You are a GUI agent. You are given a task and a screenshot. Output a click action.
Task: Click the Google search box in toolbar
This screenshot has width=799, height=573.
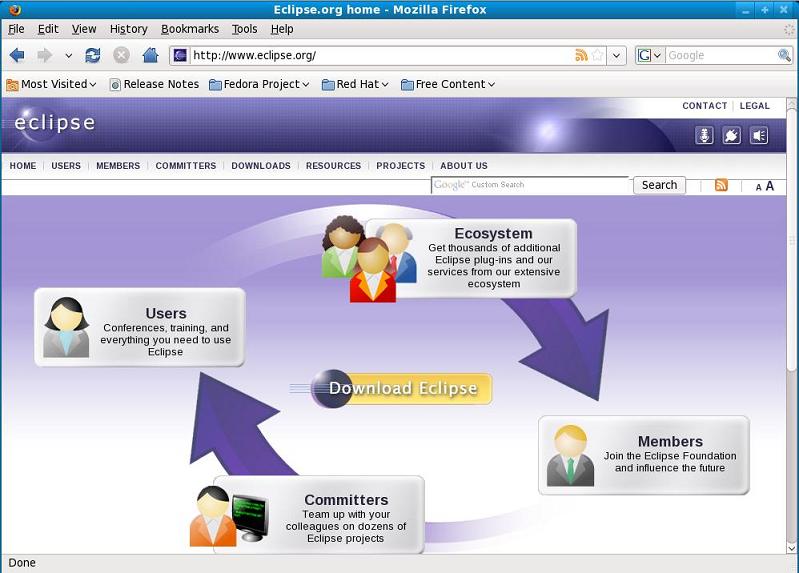point(721,55)
